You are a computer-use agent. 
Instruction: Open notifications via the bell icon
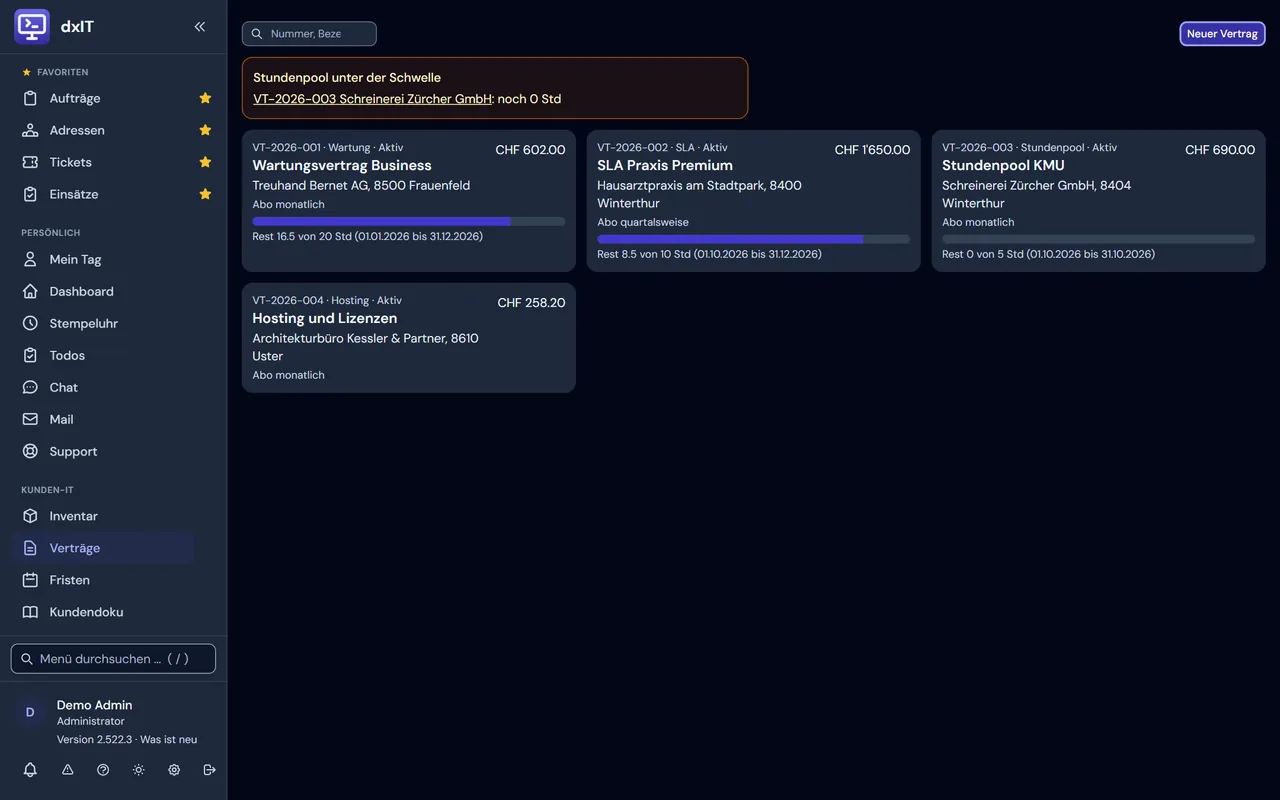(x=30, y=770)
